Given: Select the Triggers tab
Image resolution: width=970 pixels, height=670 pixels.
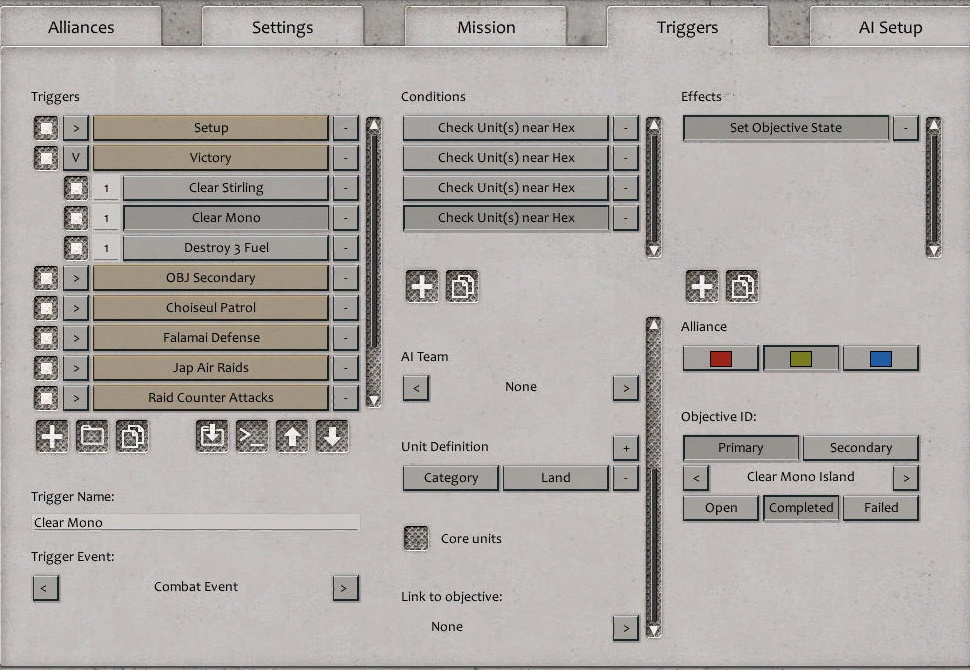Looking at the screenshot, I should [x=687, y=27].
